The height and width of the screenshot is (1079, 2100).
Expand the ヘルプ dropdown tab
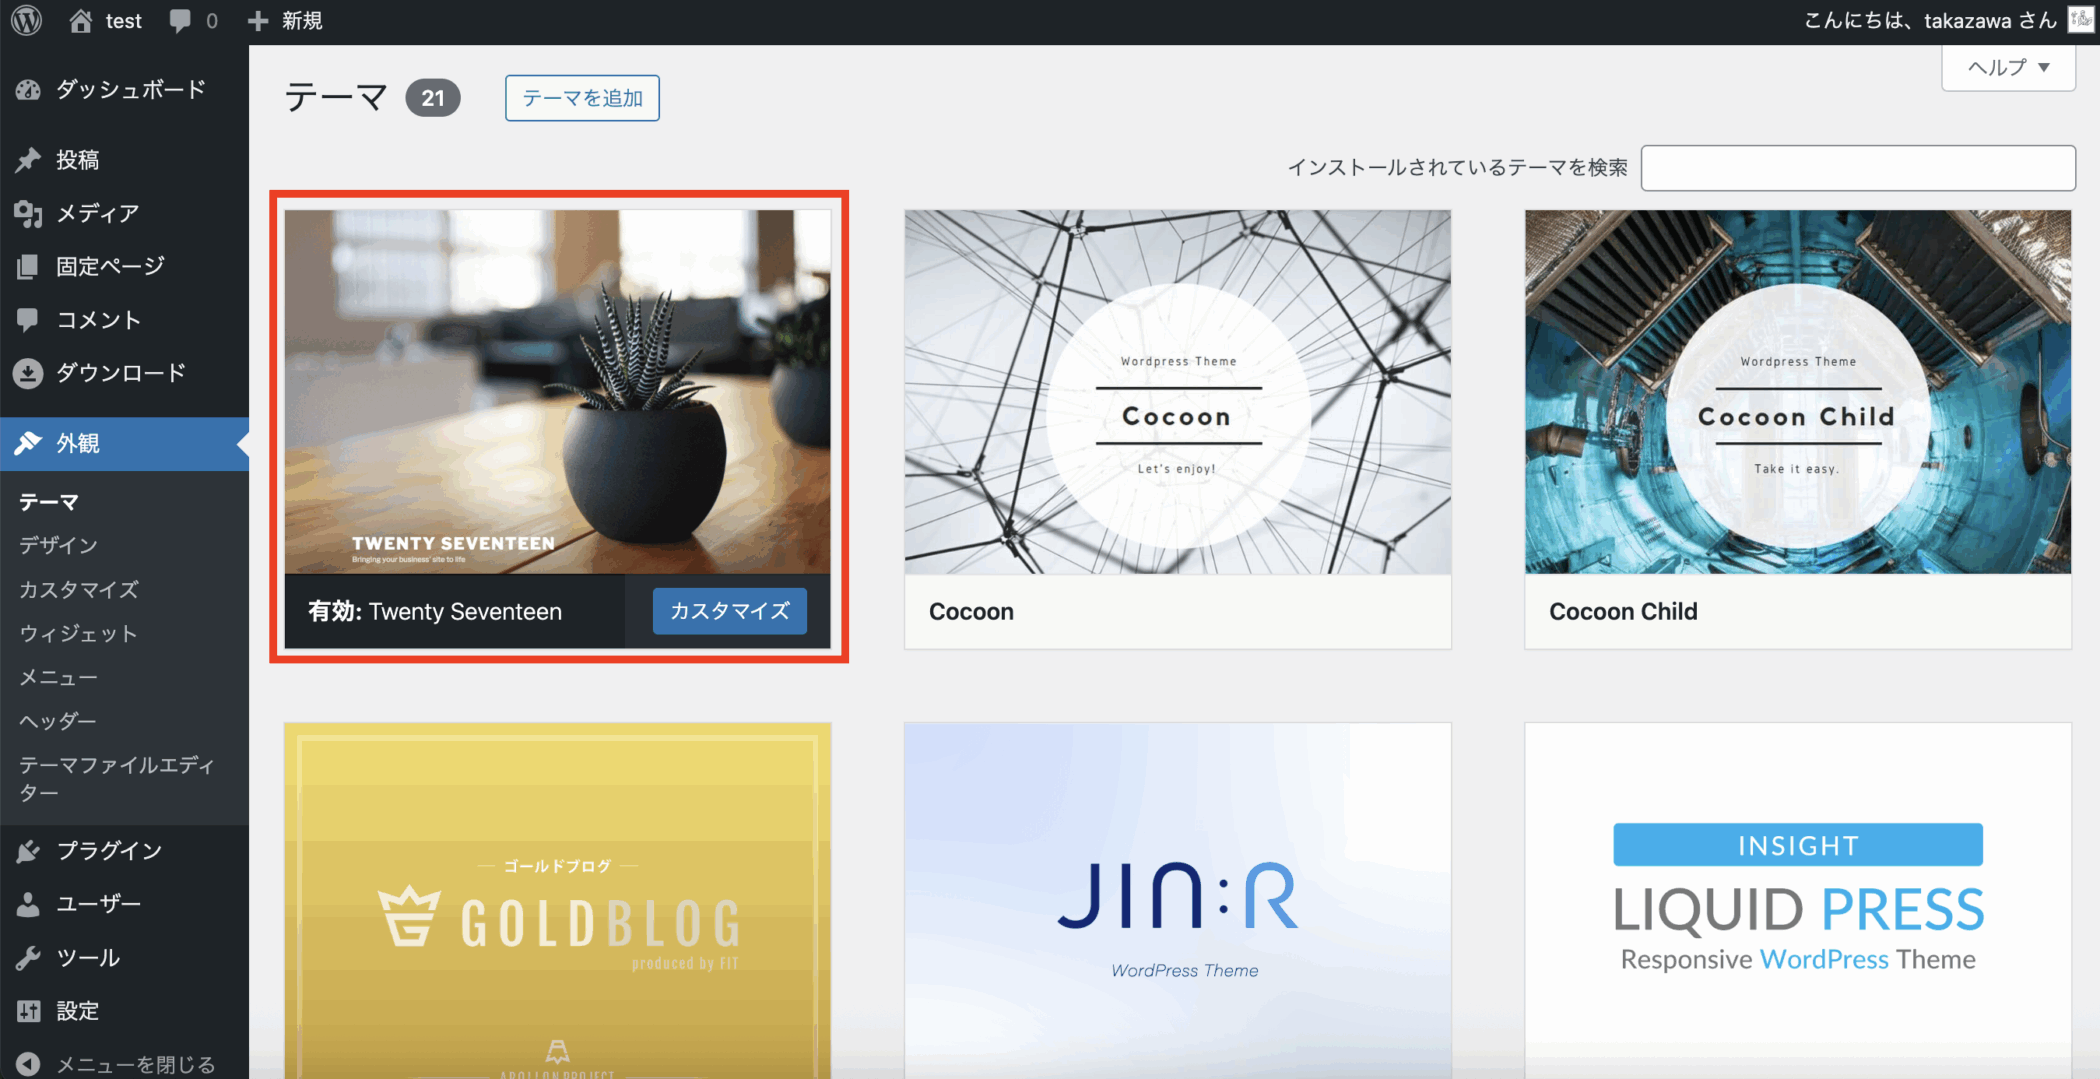tap(2008, 68)
